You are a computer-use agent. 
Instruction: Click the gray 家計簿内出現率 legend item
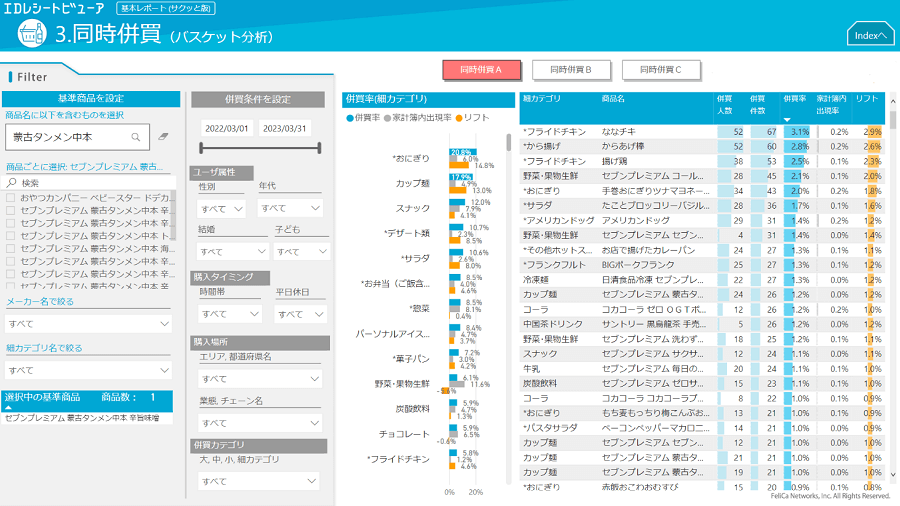pos(417,118)
